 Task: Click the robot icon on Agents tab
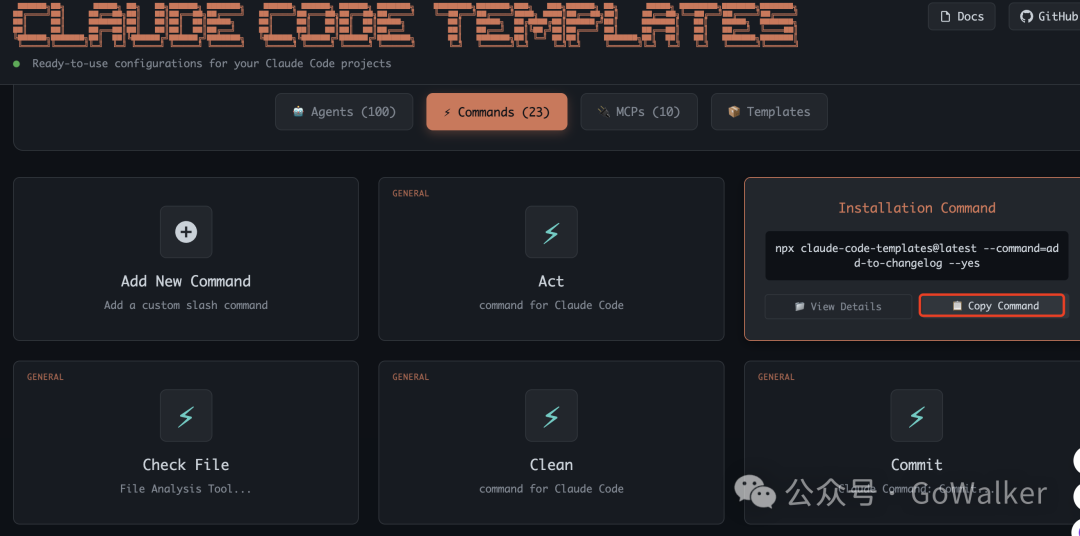click(x=298, y=112)
